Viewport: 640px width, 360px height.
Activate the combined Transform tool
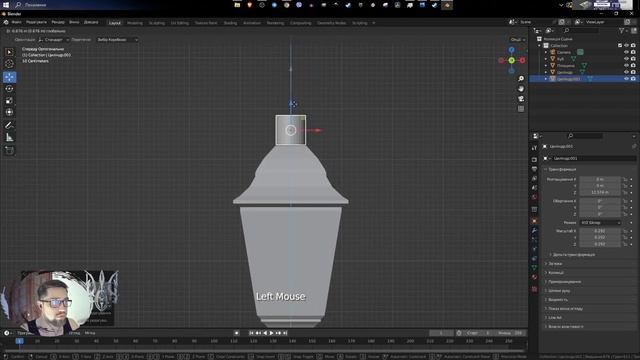tap(9, 112)
